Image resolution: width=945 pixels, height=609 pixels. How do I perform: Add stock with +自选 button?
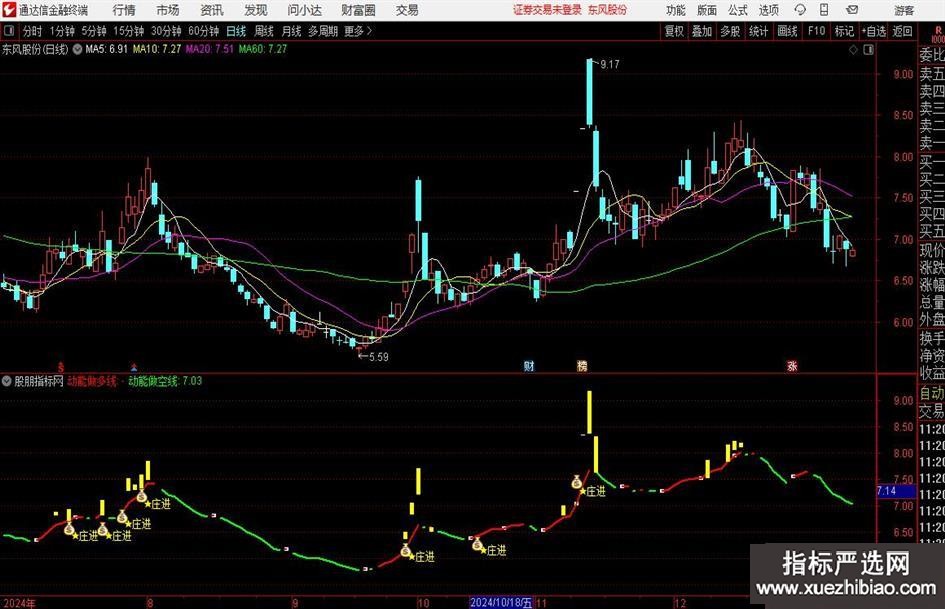873,31
